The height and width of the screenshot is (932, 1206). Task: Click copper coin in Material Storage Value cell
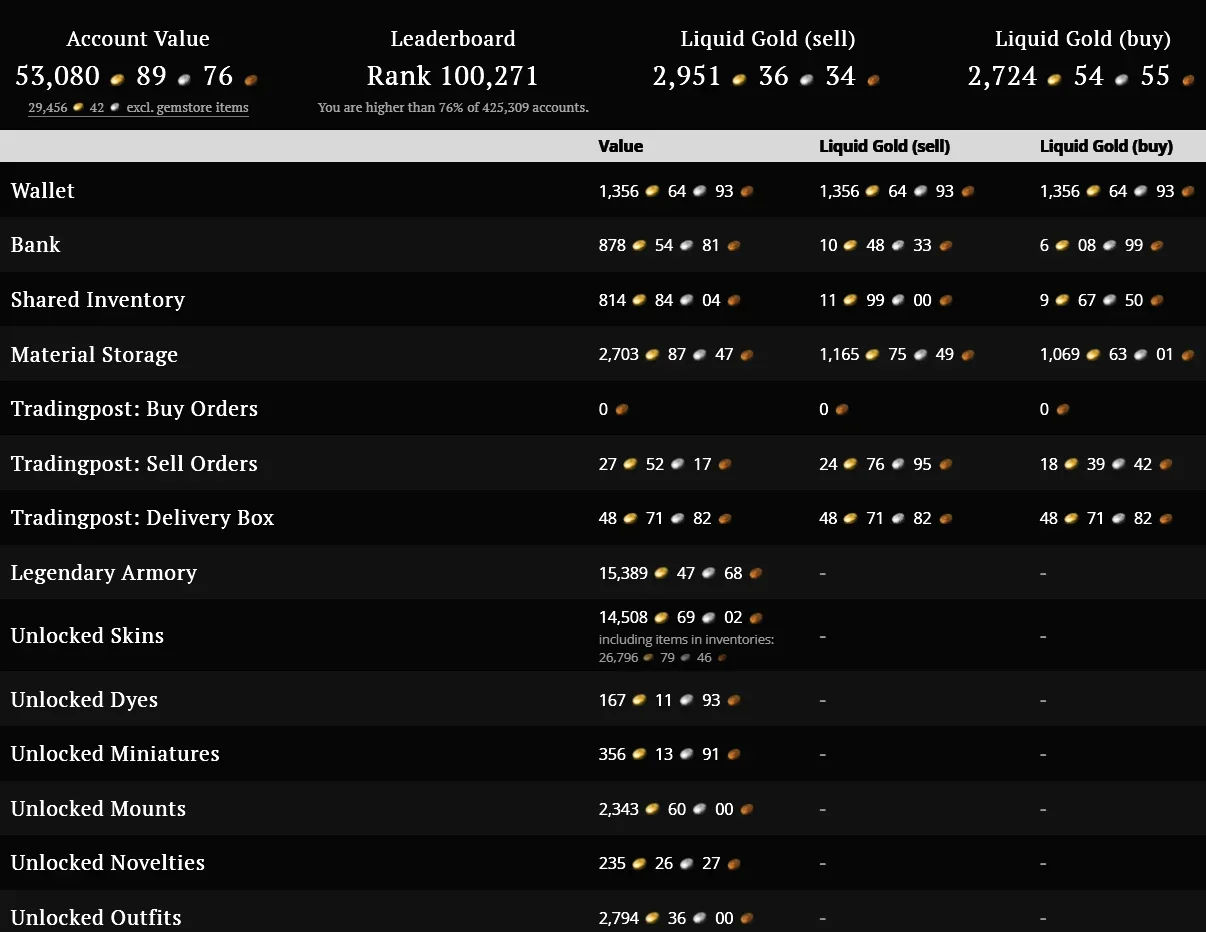[x=747, y=355]
